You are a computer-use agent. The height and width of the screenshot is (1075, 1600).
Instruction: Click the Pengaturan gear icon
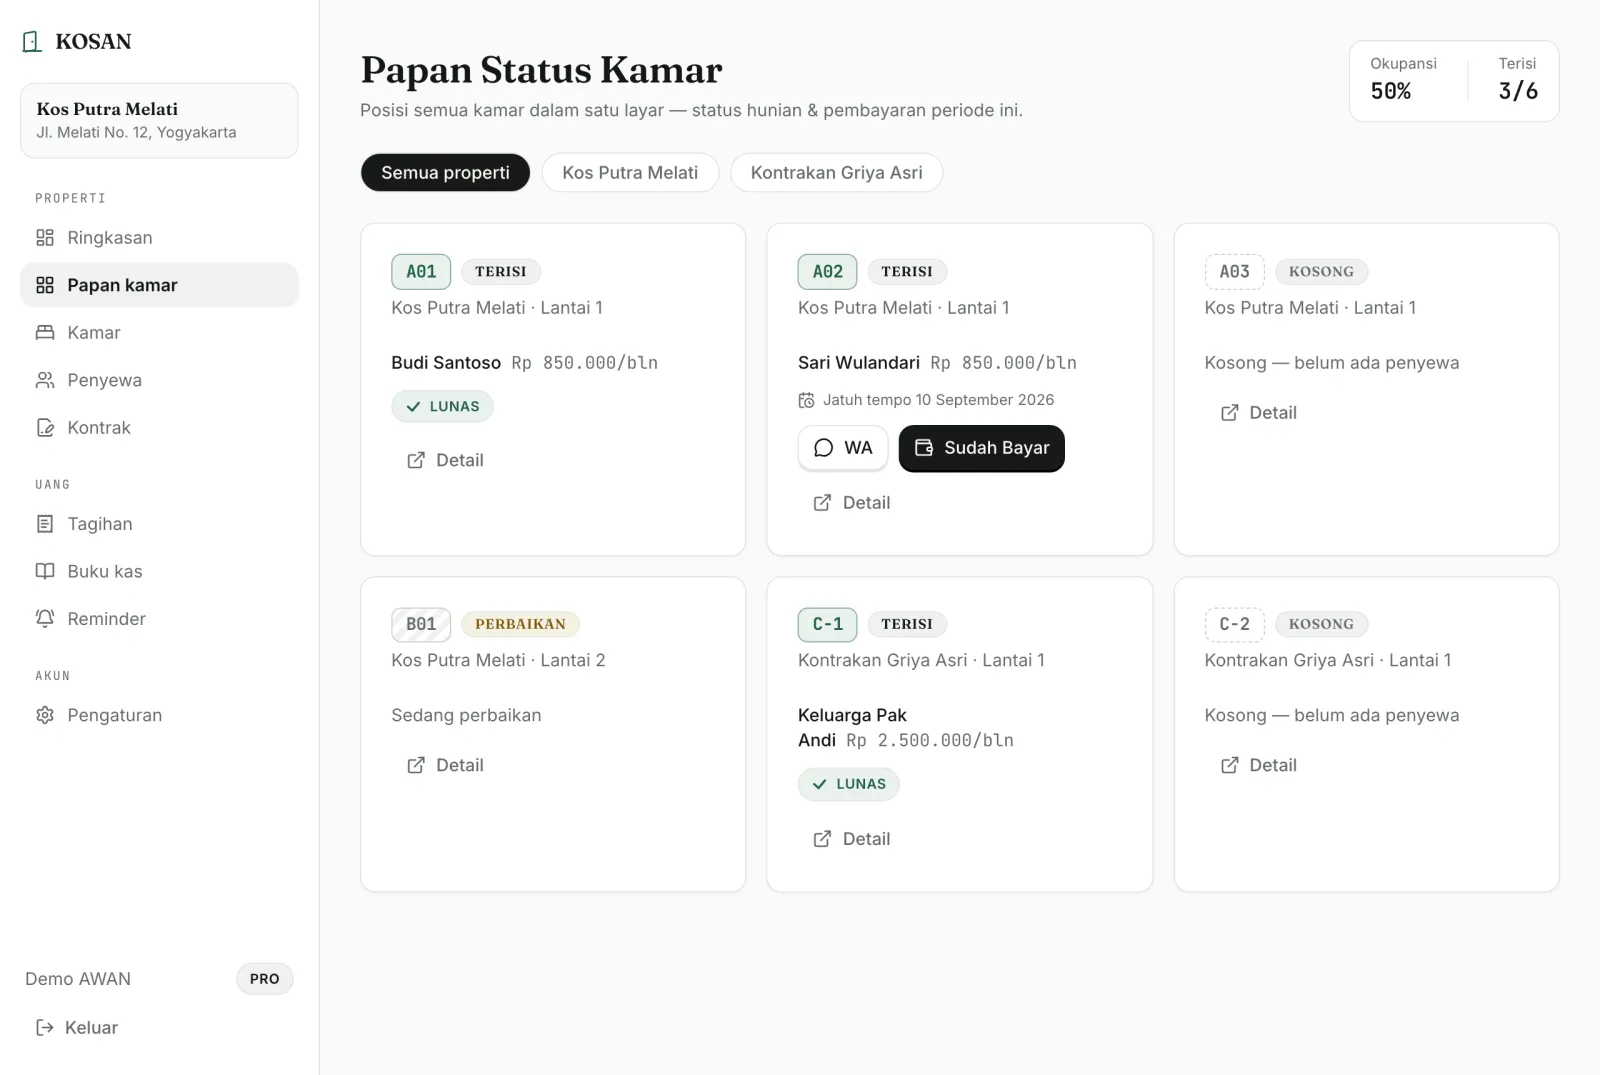click(x=45, y=715)
